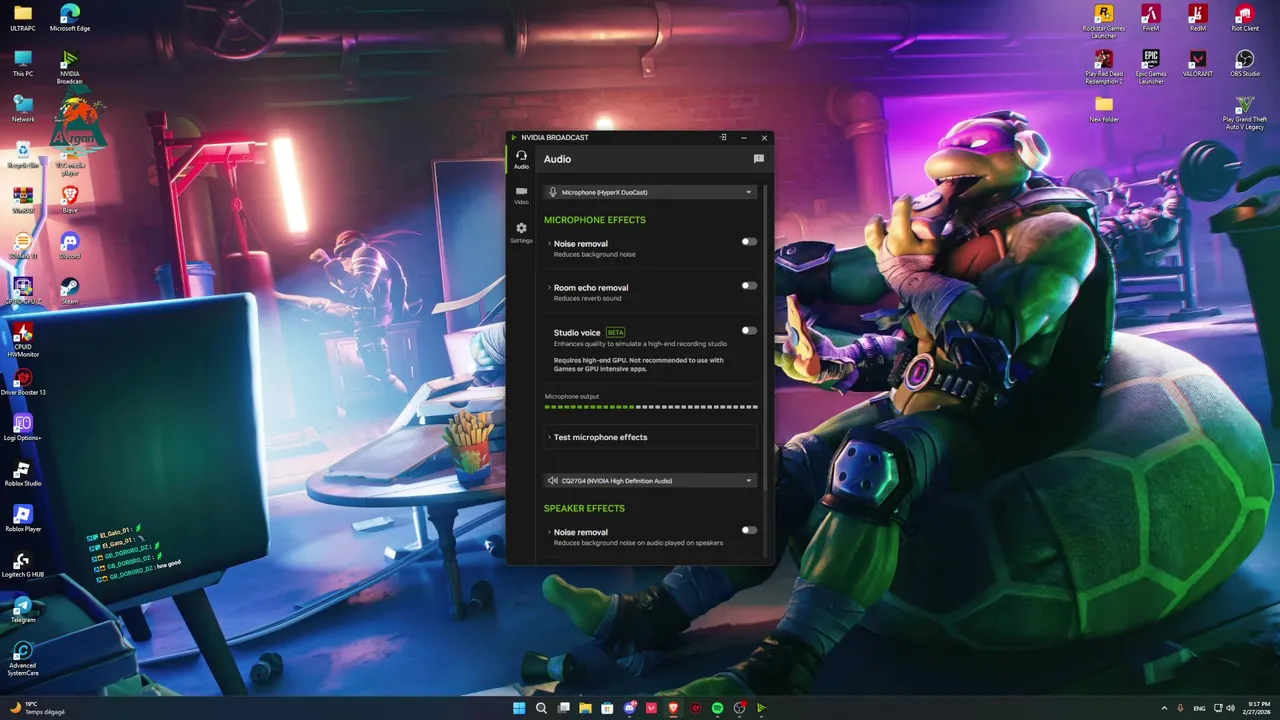Select RedM desktop shortcut
The height and width of the screenshot is (720, 1280).
coord(1198,18)
